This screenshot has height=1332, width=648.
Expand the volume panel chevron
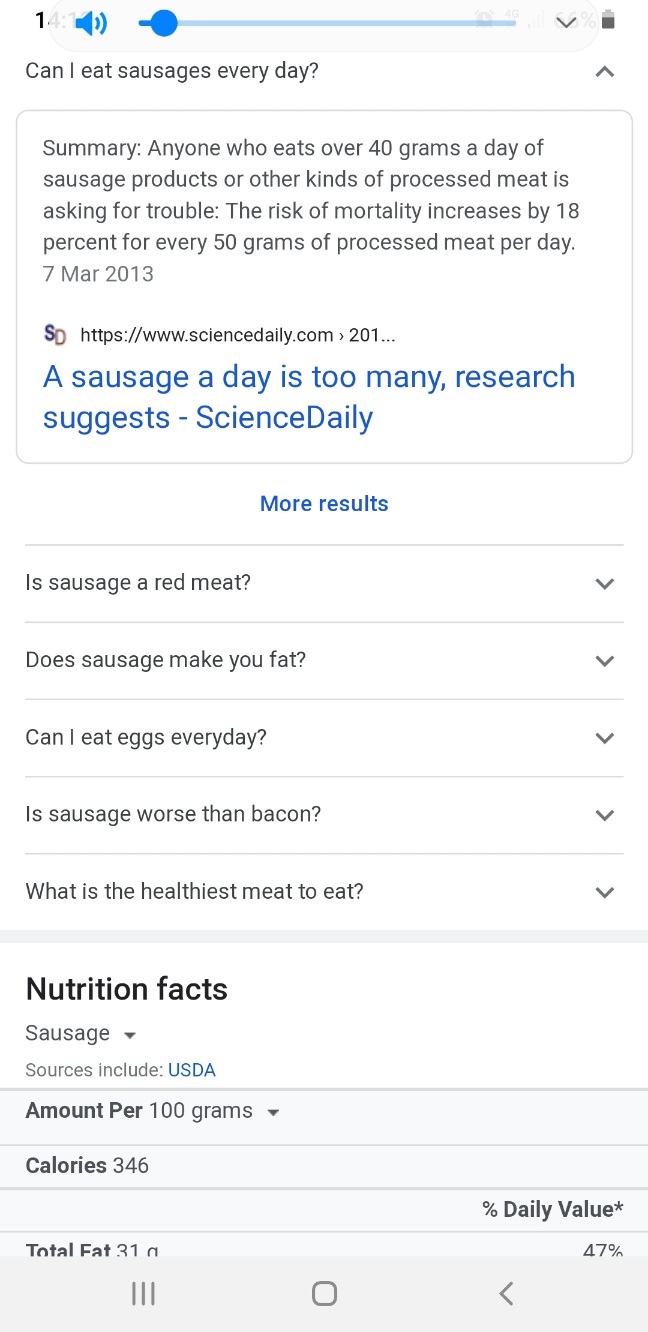click(566, 22)
